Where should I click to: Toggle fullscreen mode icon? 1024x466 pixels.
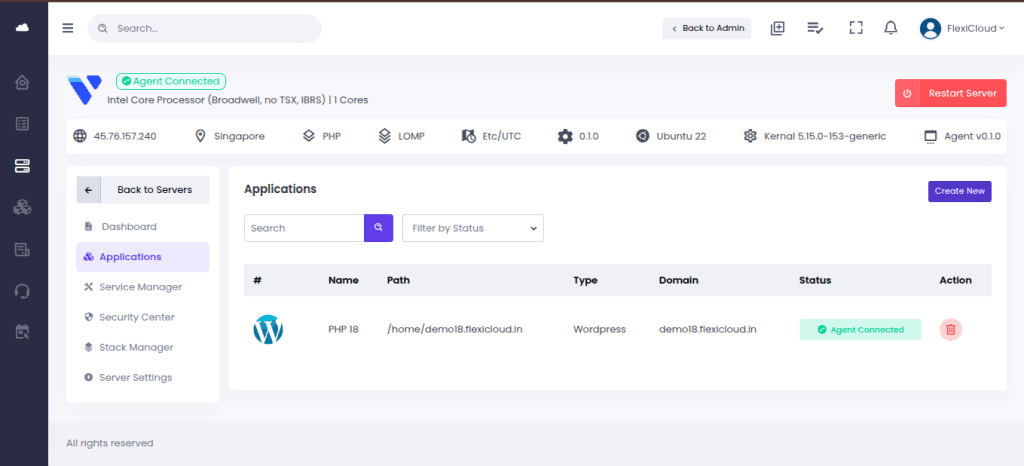coord(855,28)
